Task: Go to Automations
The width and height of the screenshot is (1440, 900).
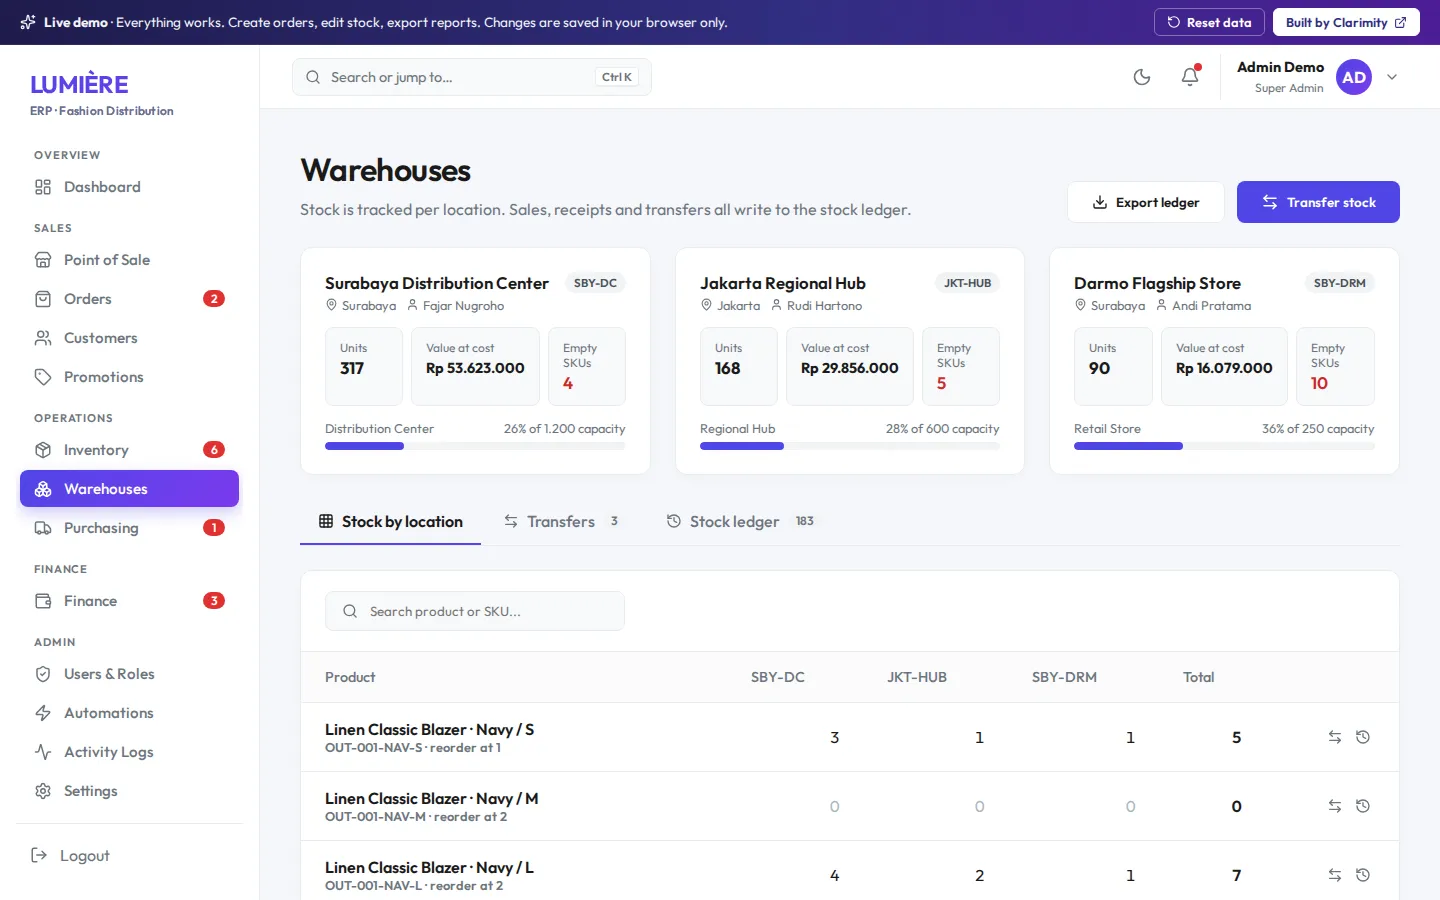Action: [x=129, y=713]
